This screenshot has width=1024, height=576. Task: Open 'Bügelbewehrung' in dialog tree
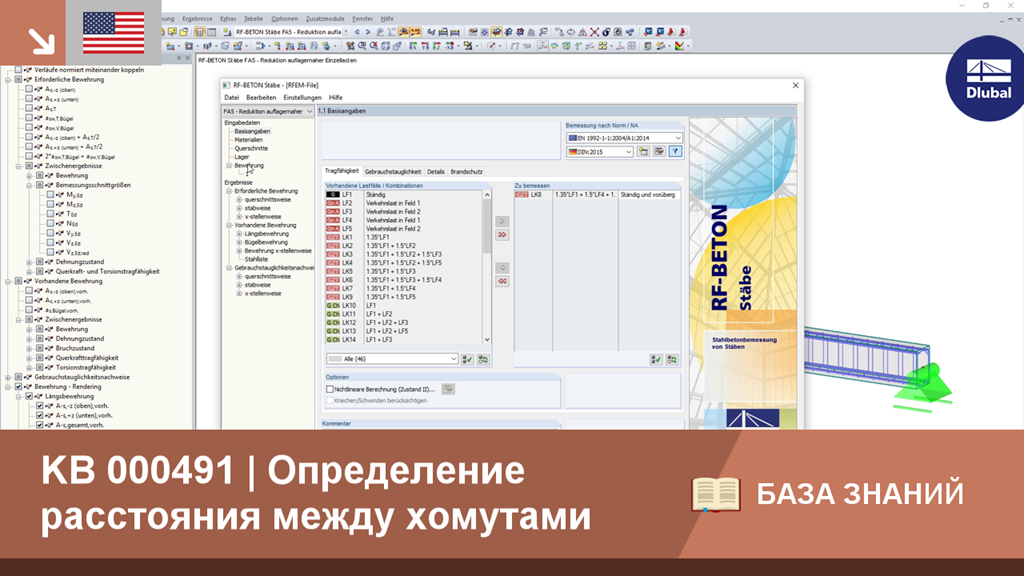point(266,242)
